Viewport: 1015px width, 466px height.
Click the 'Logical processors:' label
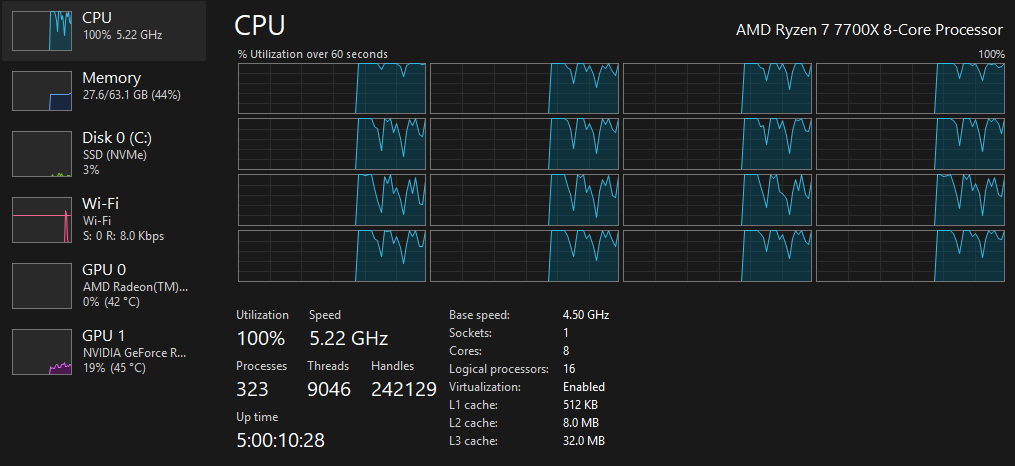point(498,369)
